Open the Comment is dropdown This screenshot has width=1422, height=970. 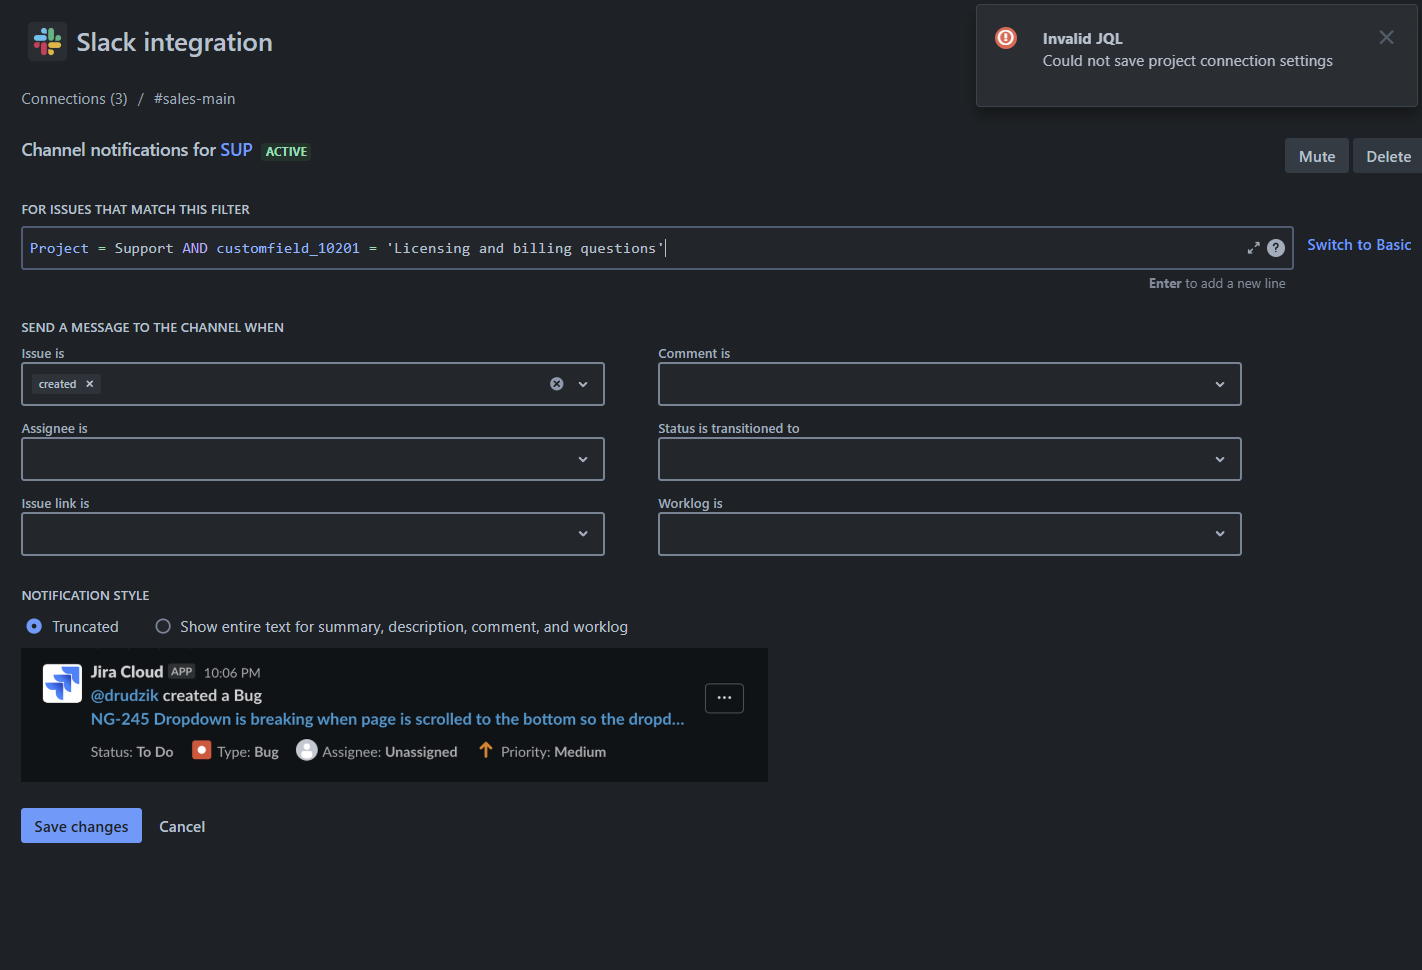1219,383
